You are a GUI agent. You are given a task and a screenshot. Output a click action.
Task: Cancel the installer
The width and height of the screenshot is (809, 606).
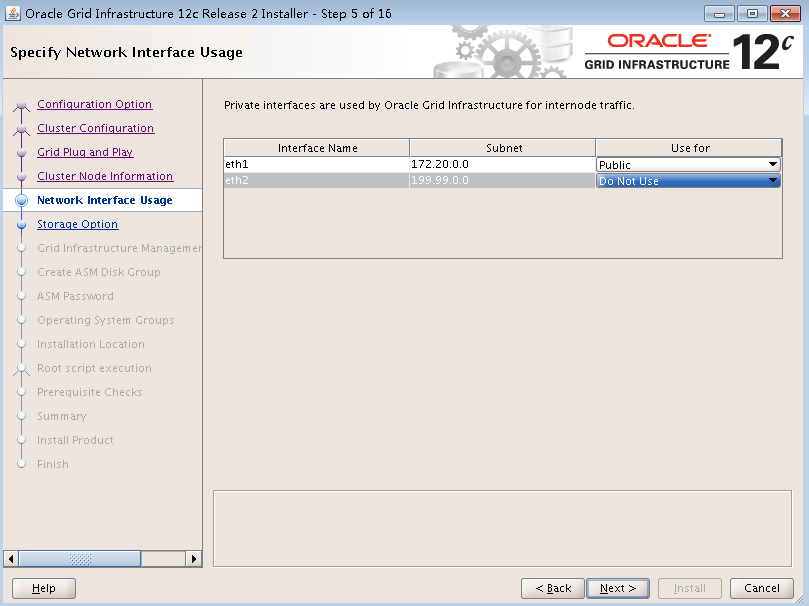[x=762, y=588]
